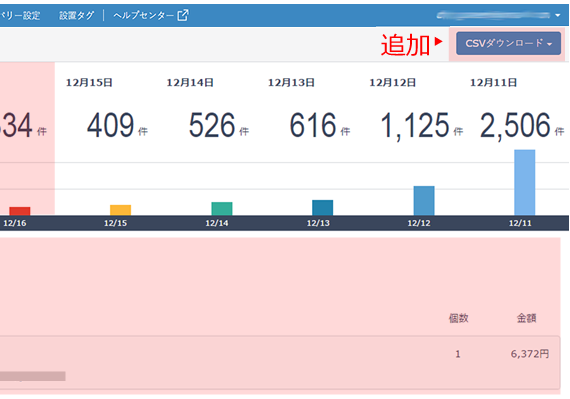This screenshot has height=399, width=570.
Task: Click the quantity value 1 in the row
Action: pos(458,354)
